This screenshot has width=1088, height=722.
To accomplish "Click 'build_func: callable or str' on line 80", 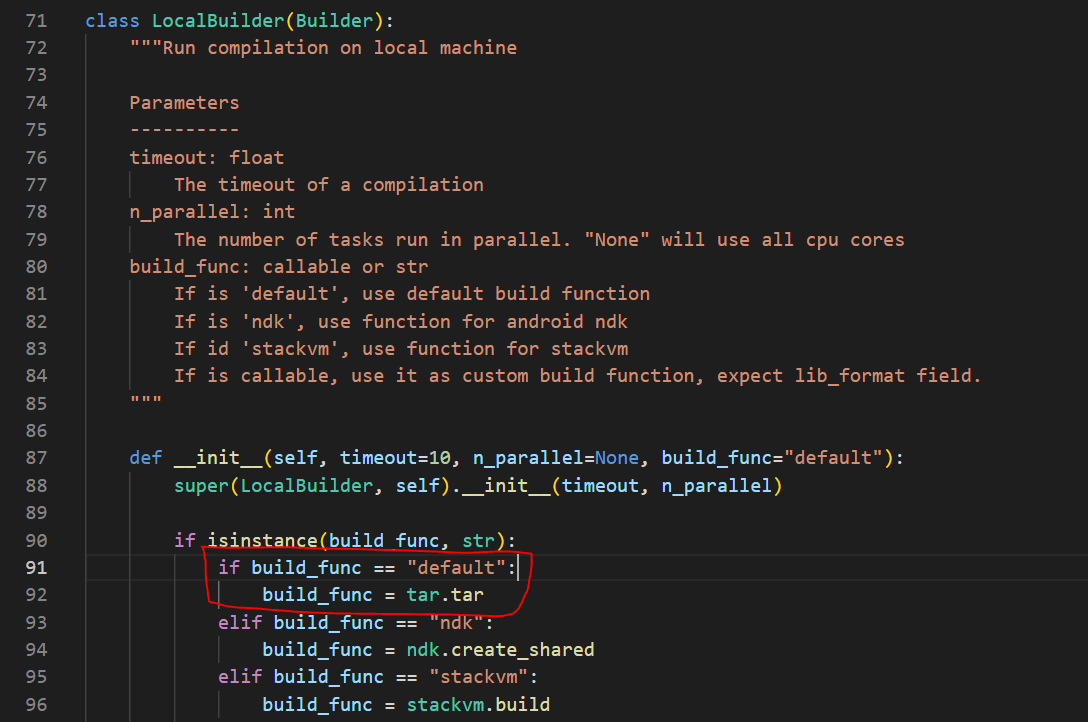I will [279, 266].
